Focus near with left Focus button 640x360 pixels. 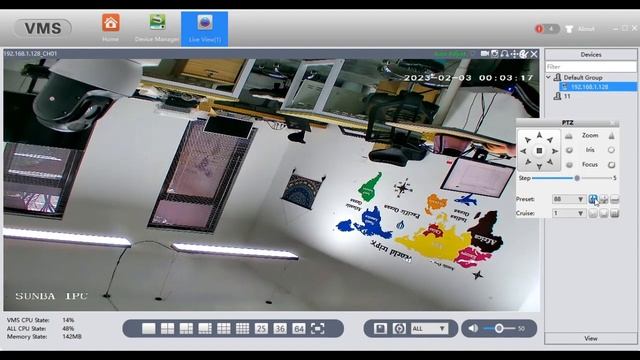pyautogui.click(x=569, y=165)
